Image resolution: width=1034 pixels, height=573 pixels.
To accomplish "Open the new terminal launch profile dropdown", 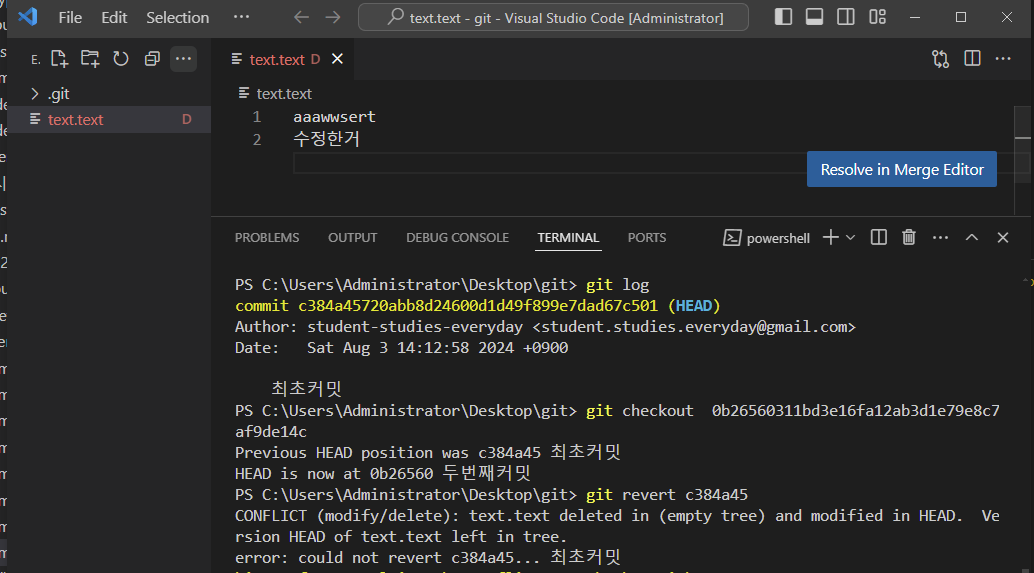I will click(x=851, y=238).
